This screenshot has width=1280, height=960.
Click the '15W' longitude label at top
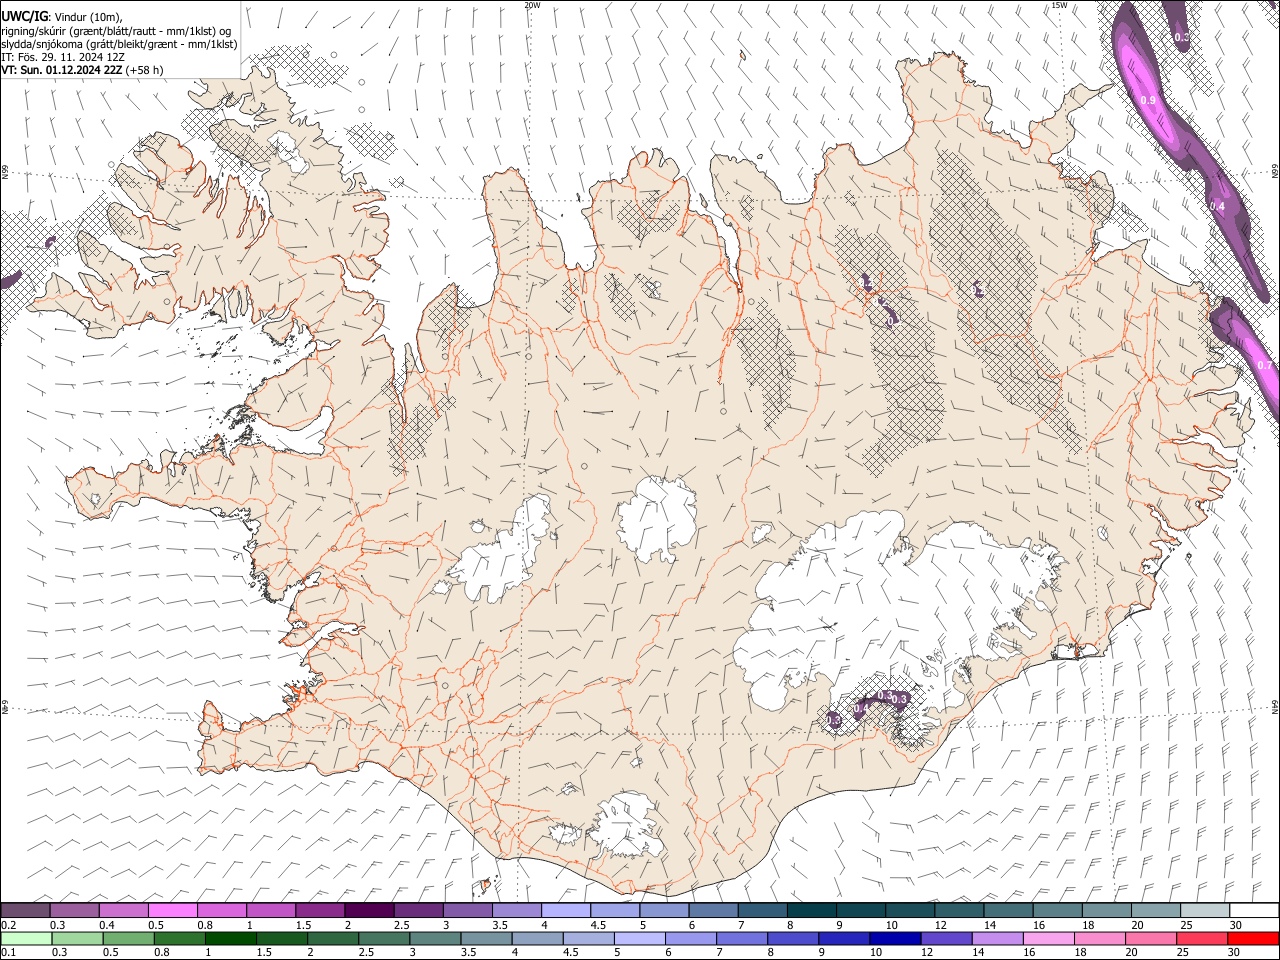coord(1059,5)
